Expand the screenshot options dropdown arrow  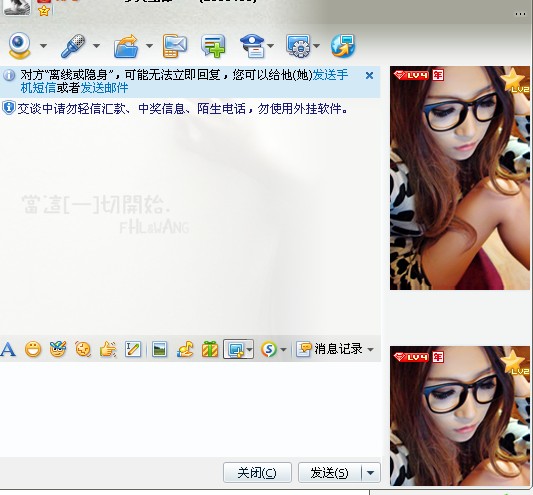pyautogui.click(x=250, y=349)
